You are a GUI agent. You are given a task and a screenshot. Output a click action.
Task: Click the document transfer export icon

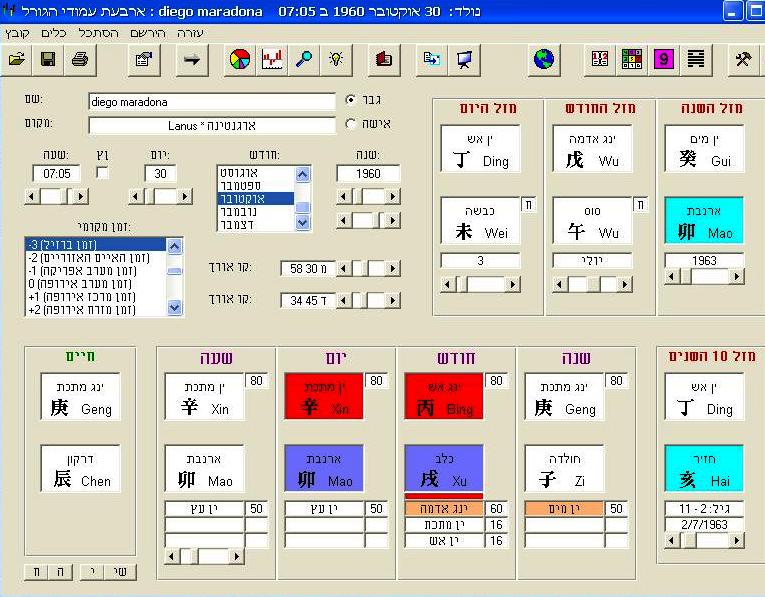[x=432, y=60]
